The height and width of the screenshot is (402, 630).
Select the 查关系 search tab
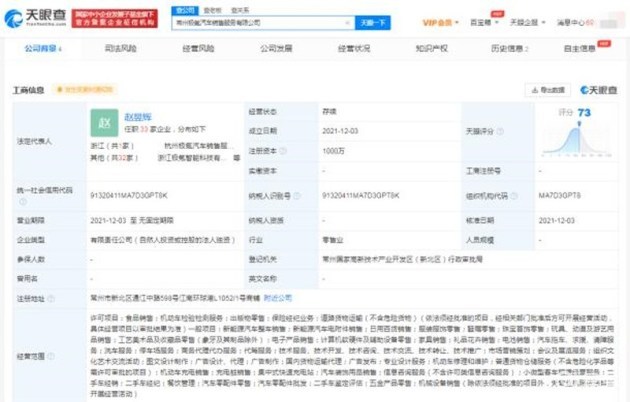point(240,10)
